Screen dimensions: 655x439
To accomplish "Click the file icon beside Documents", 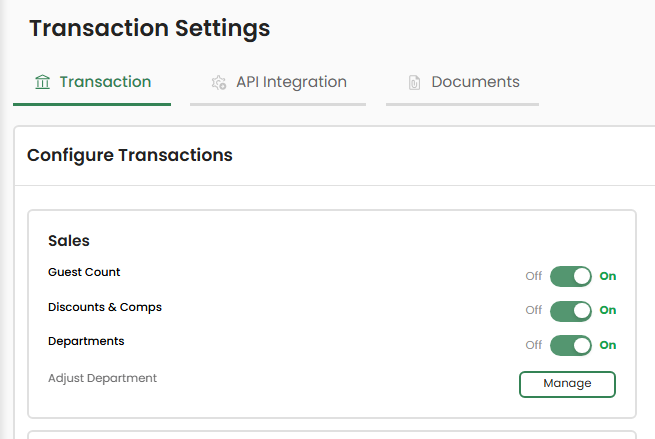I will pyautogui.click(x=414, y=83).
